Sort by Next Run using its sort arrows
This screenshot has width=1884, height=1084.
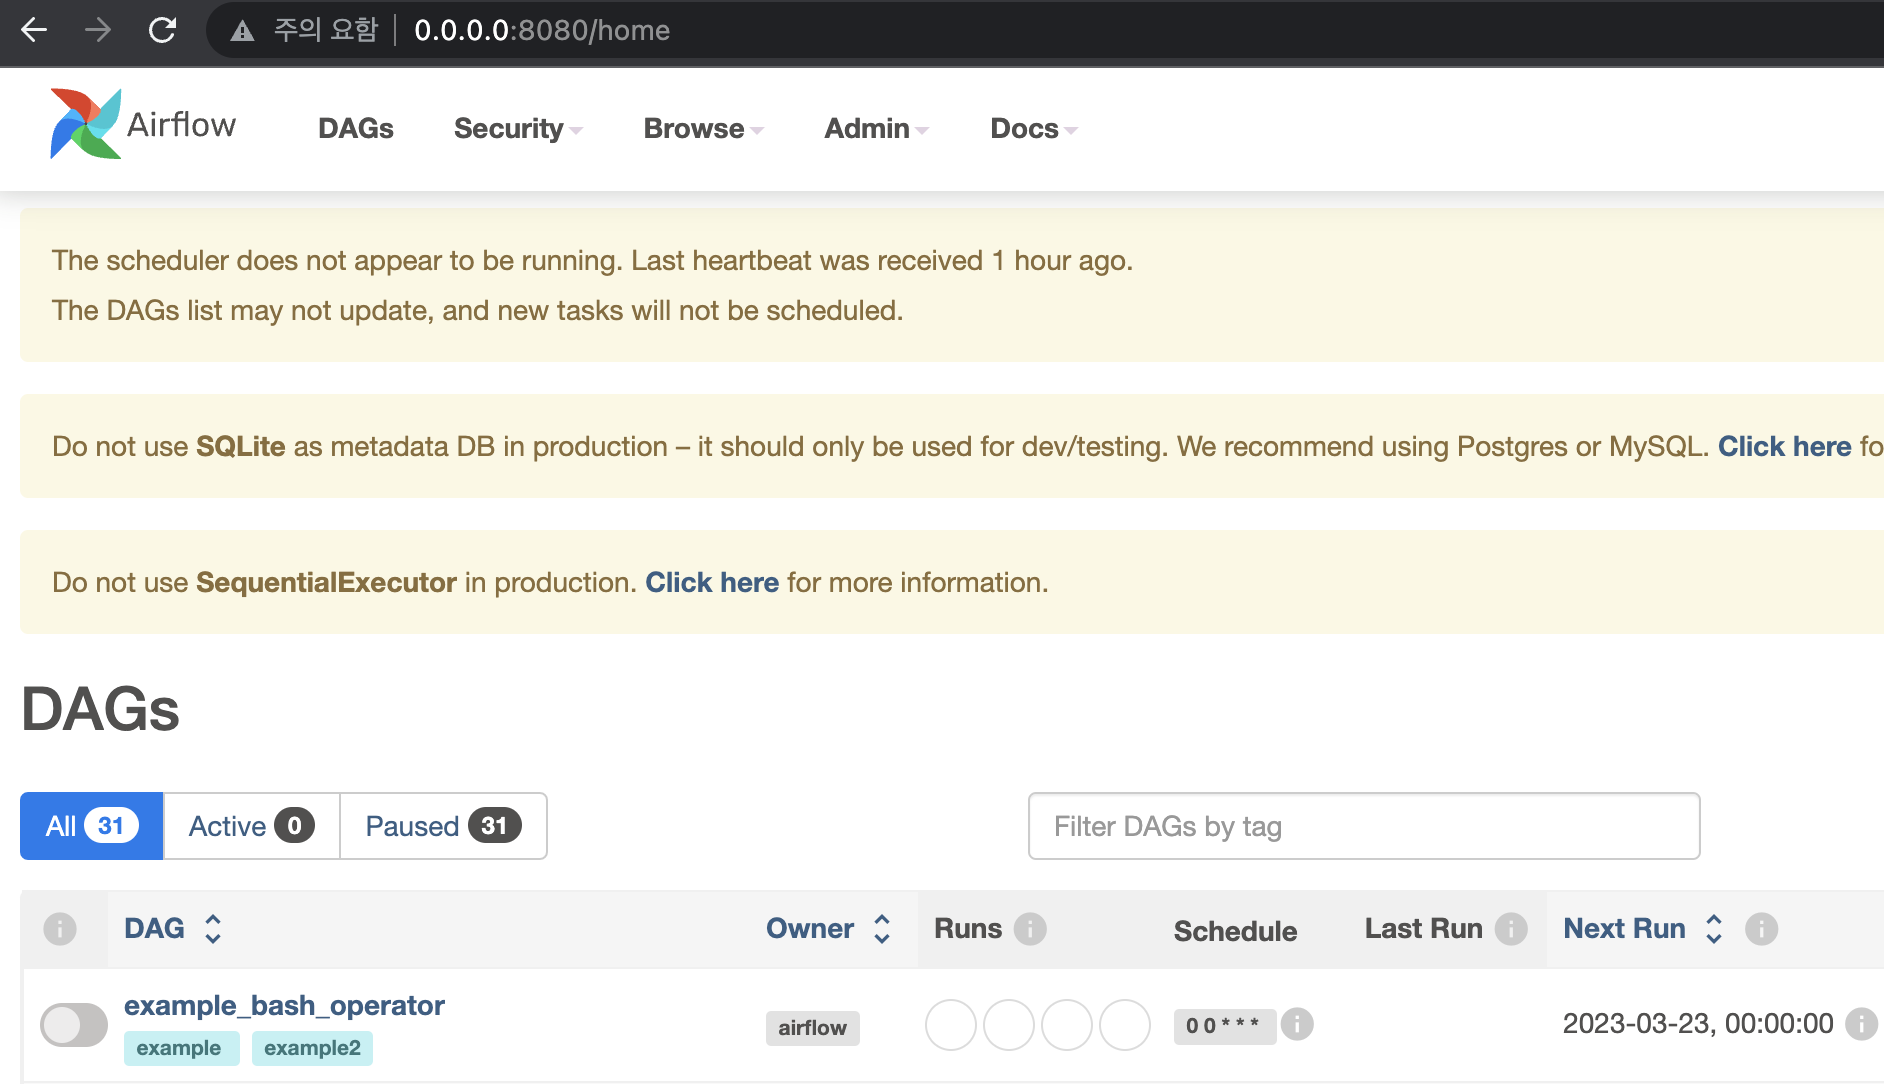(x=1714, y=929)
